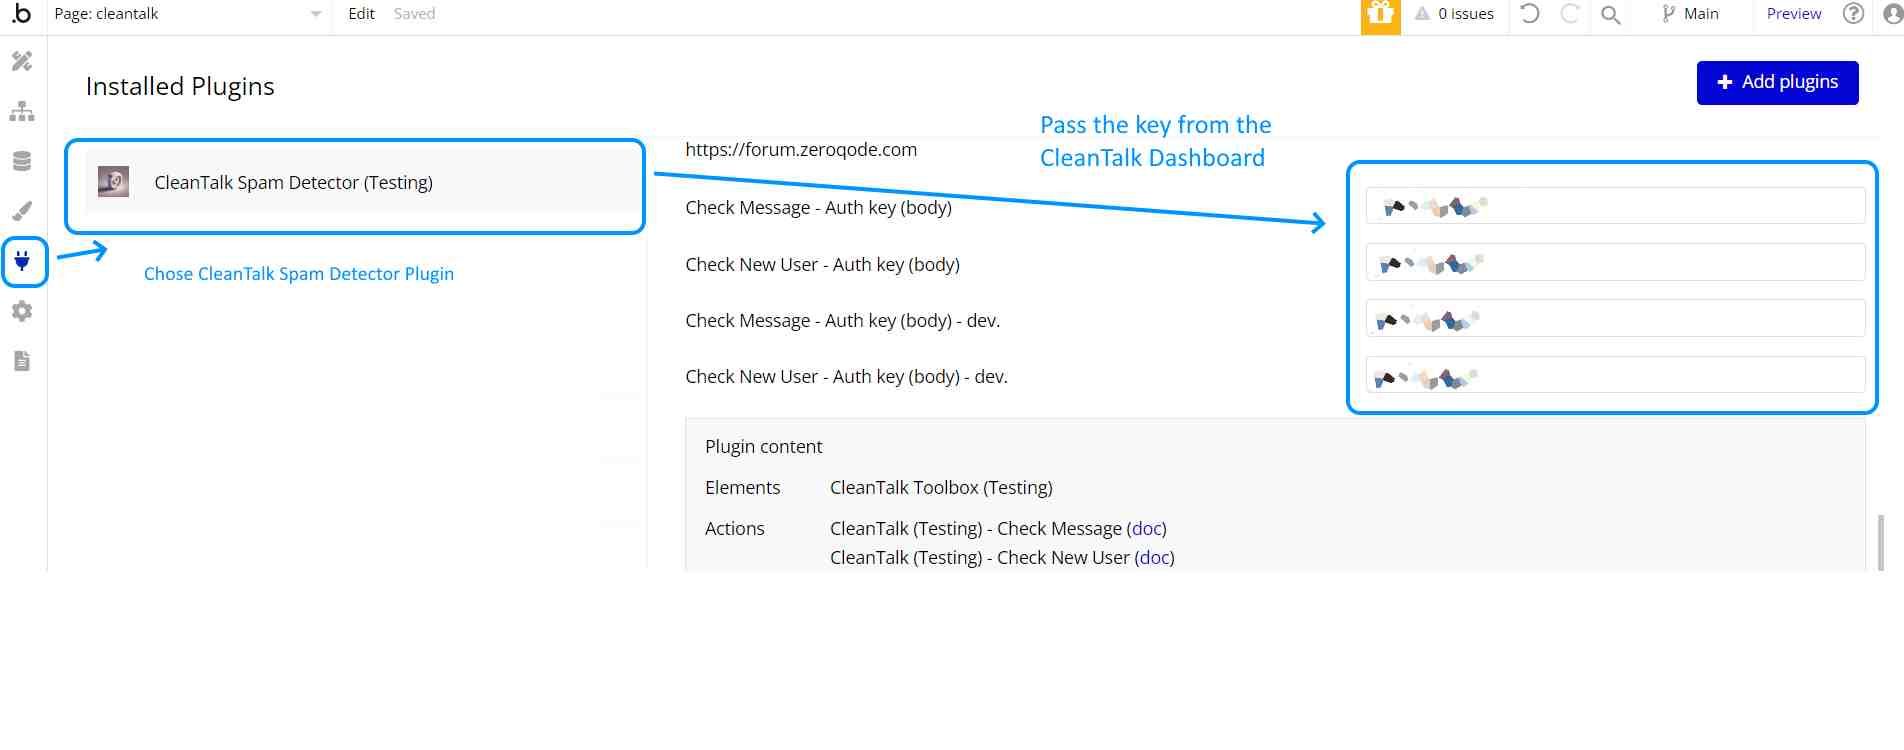
Task: Redo the last change
Action: pos(1570,14)
